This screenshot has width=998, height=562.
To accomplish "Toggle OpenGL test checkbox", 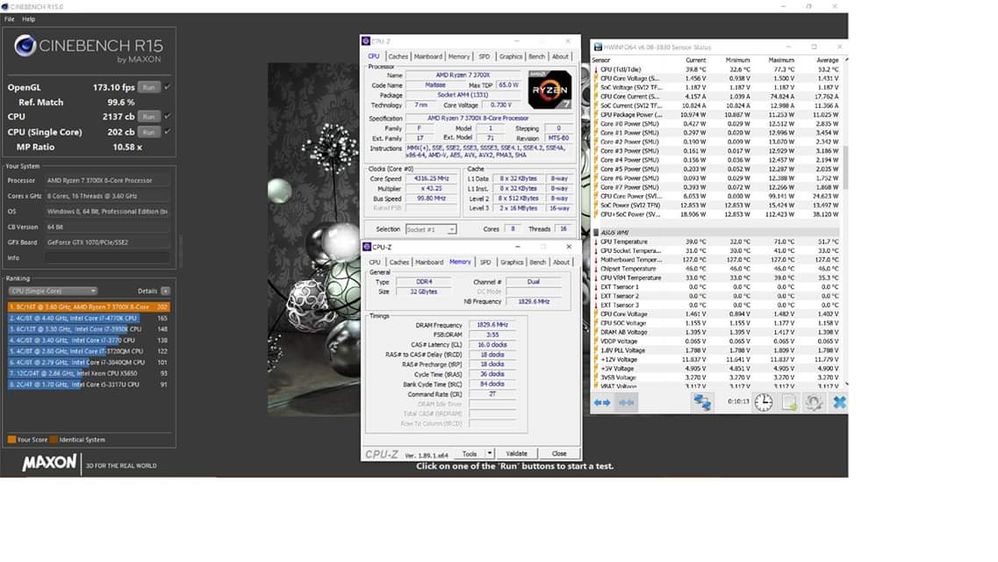I will click(x=167, y=87).
